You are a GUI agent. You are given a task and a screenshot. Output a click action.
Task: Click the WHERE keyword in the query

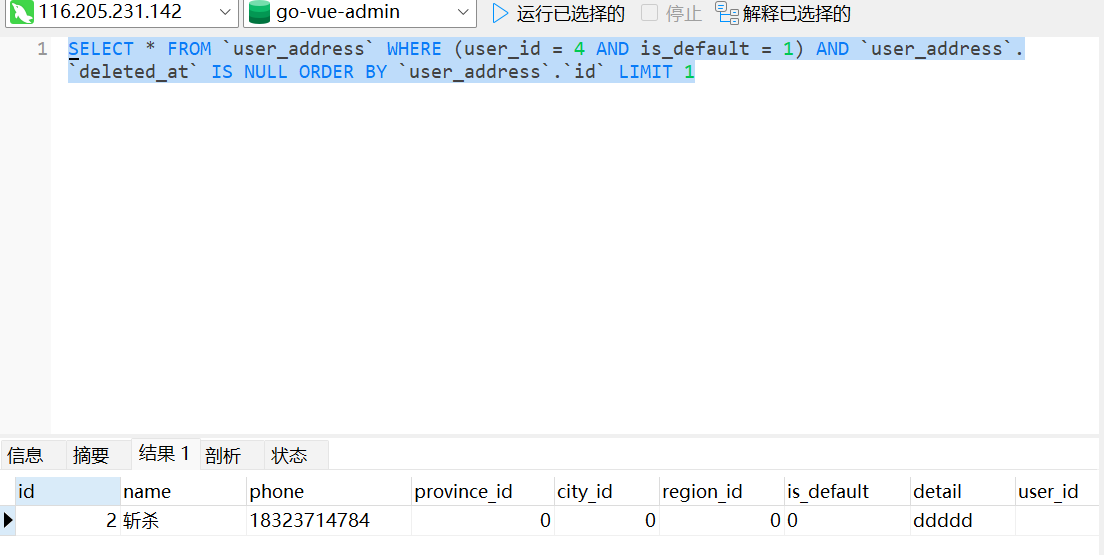click(414, 49)
